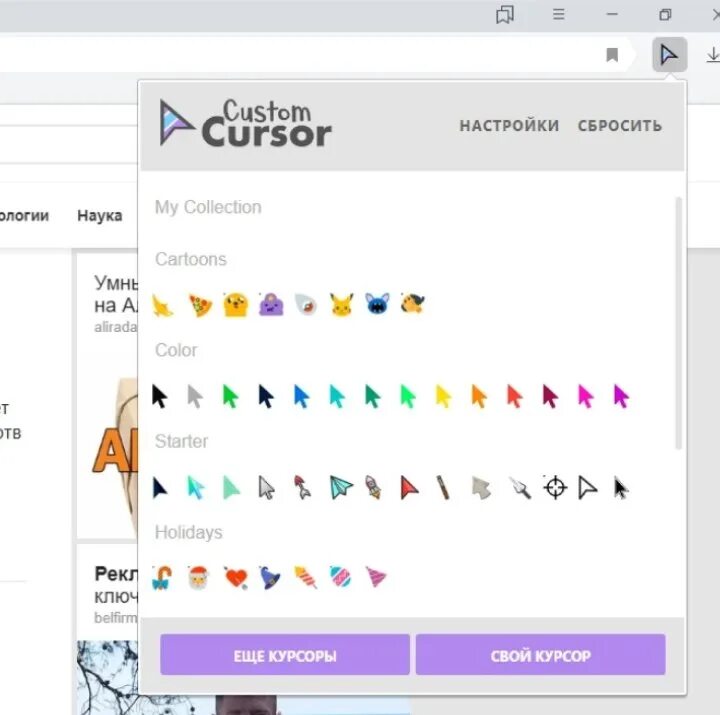The image size is (720, 715).
Task: Click the bookmark icon in address bar
Action: 612,55
